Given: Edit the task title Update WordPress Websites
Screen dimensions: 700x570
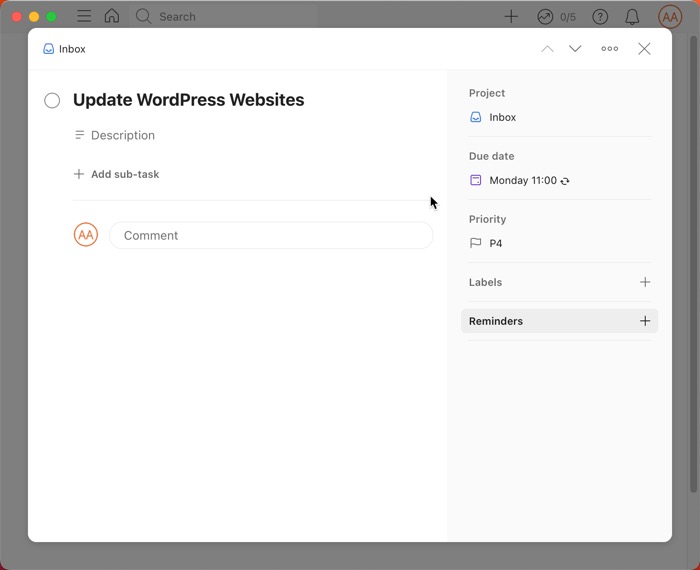Looking at the screenshot, I should click(188, 100).
